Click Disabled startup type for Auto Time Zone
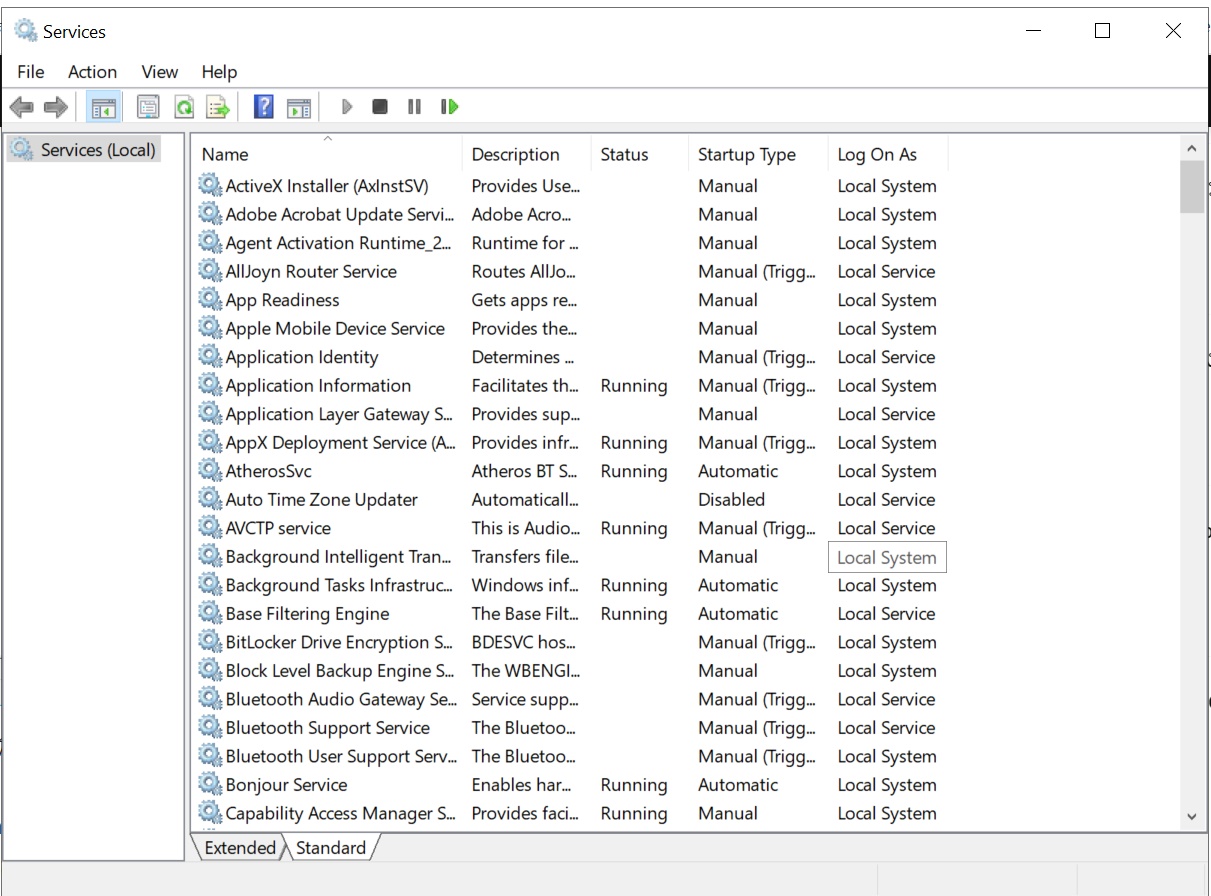The image size is (1211, 896). point(731,499)
